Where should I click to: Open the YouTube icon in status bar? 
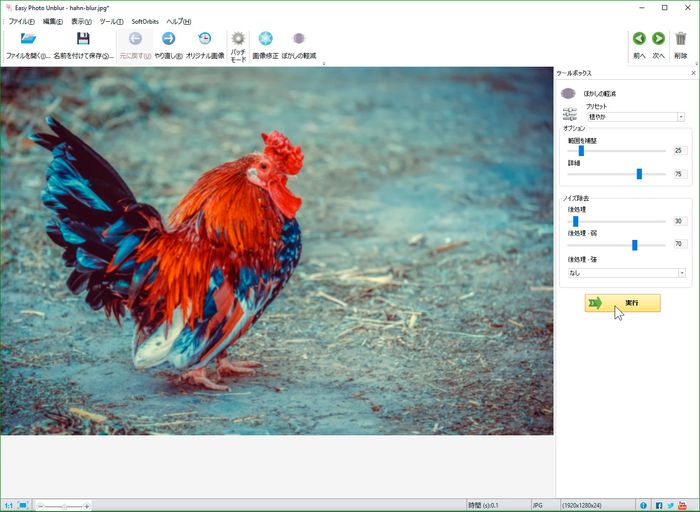[682, 505]
